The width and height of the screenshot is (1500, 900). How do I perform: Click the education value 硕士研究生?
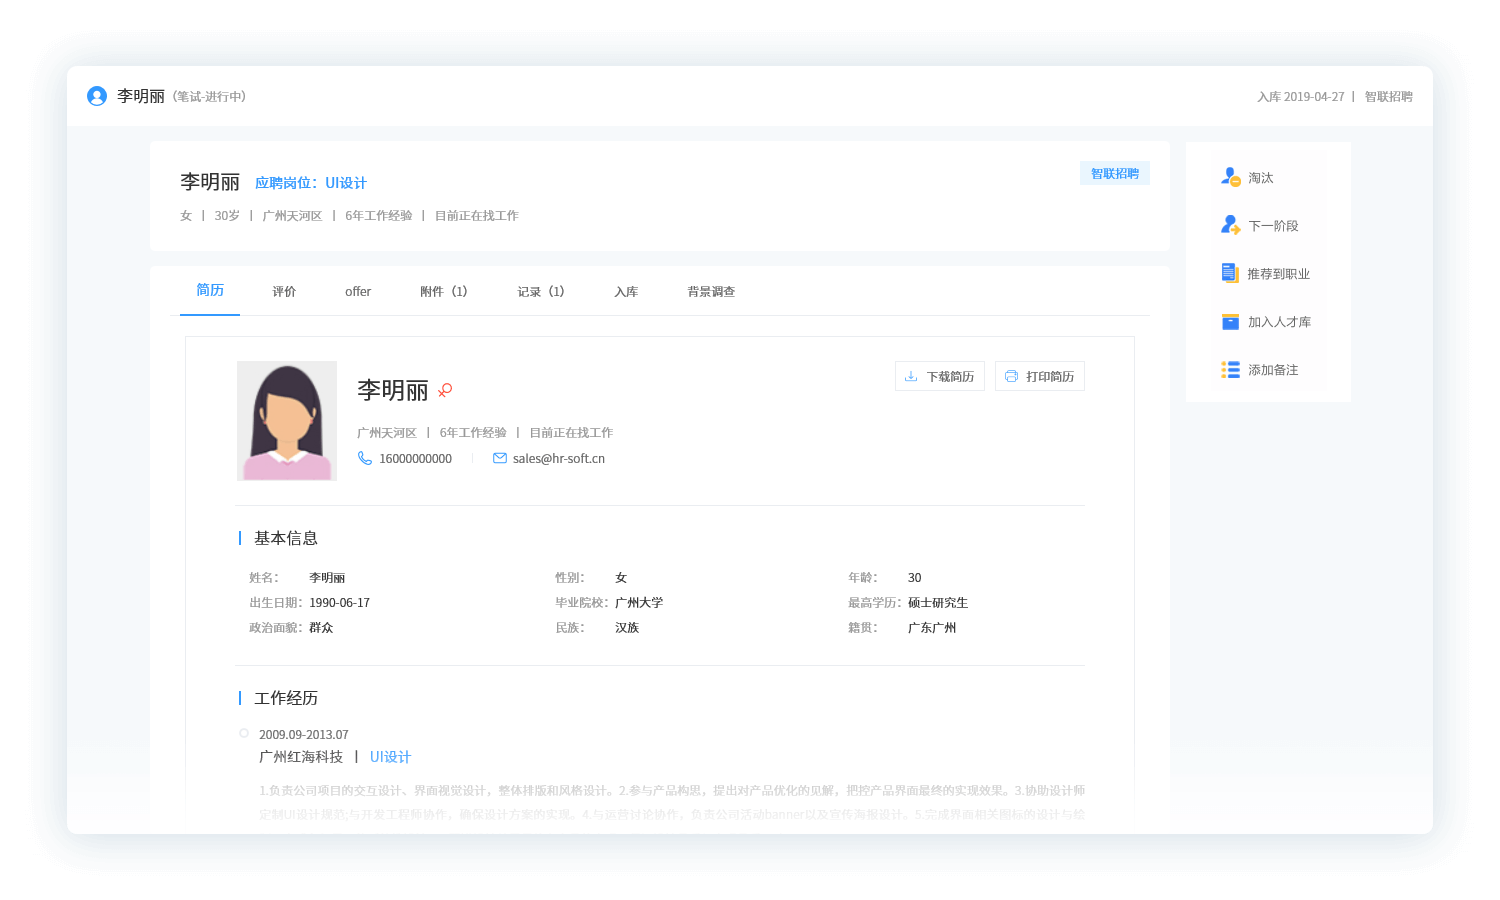coord(938,603)
